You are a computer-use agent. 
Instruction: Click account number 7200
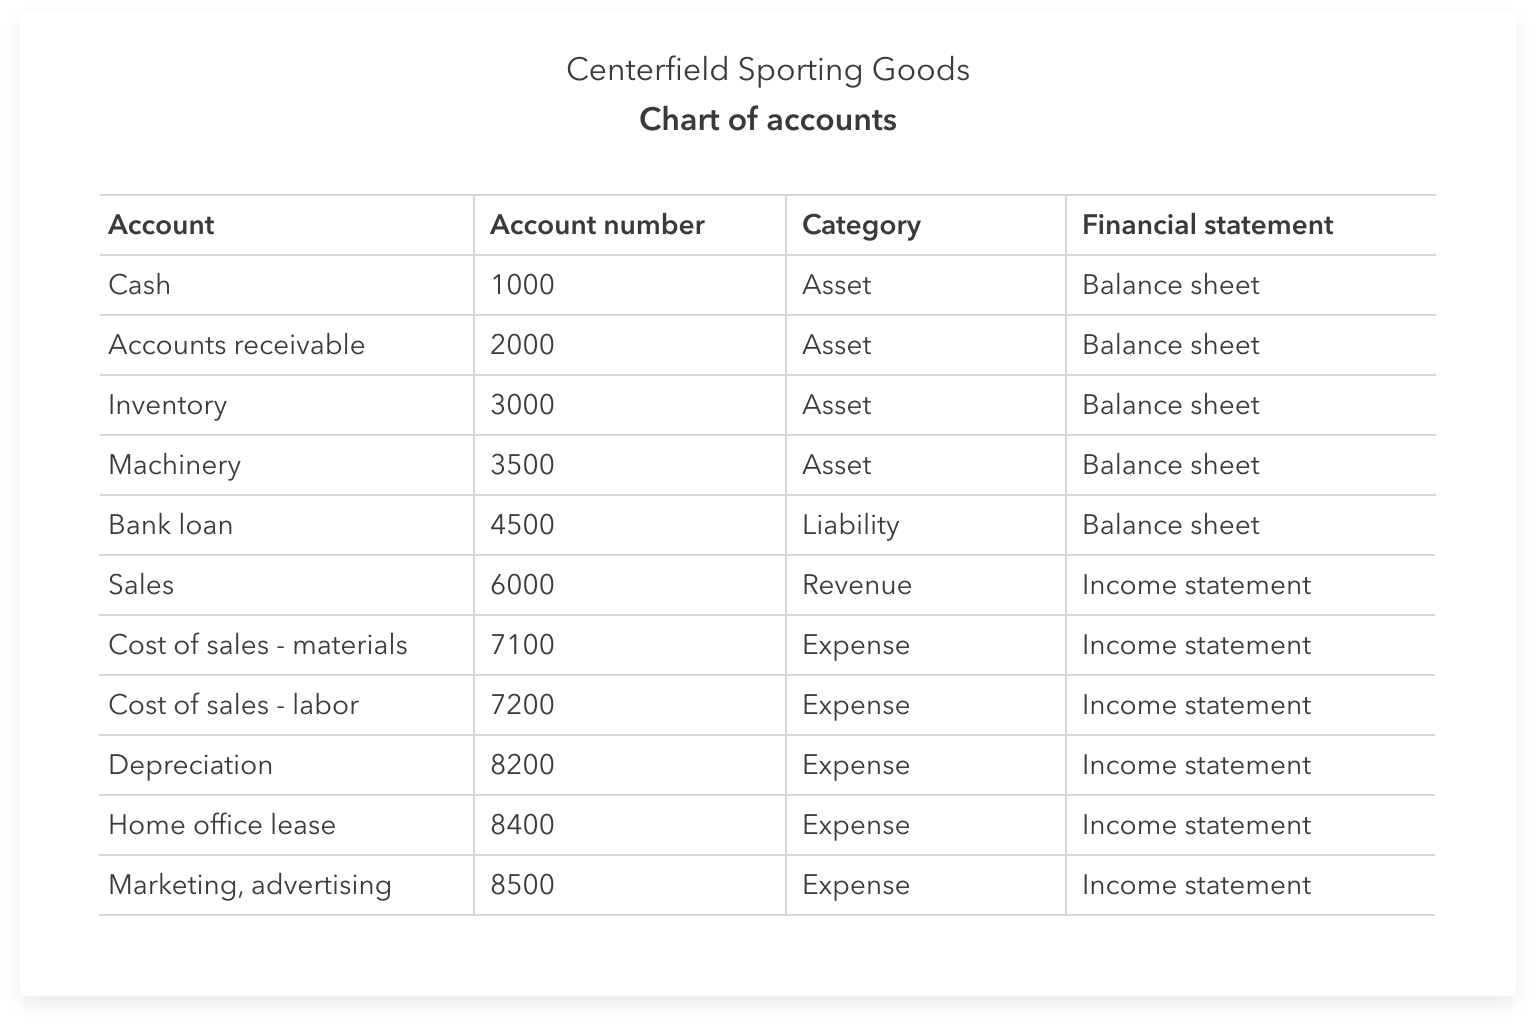click(x=522, y=705)
